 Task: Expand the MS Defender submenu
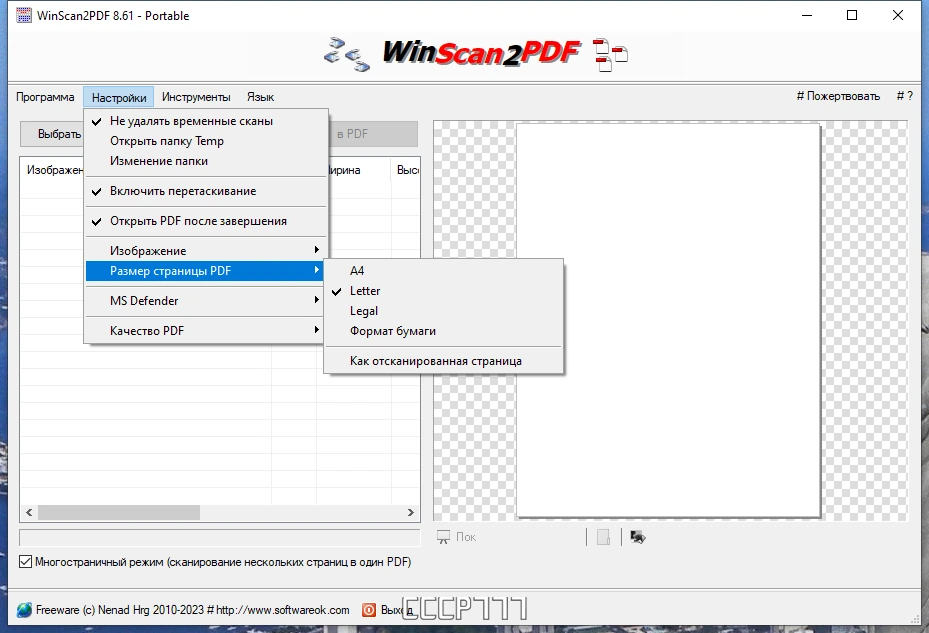pyautogui.click(x=206, y=301)
